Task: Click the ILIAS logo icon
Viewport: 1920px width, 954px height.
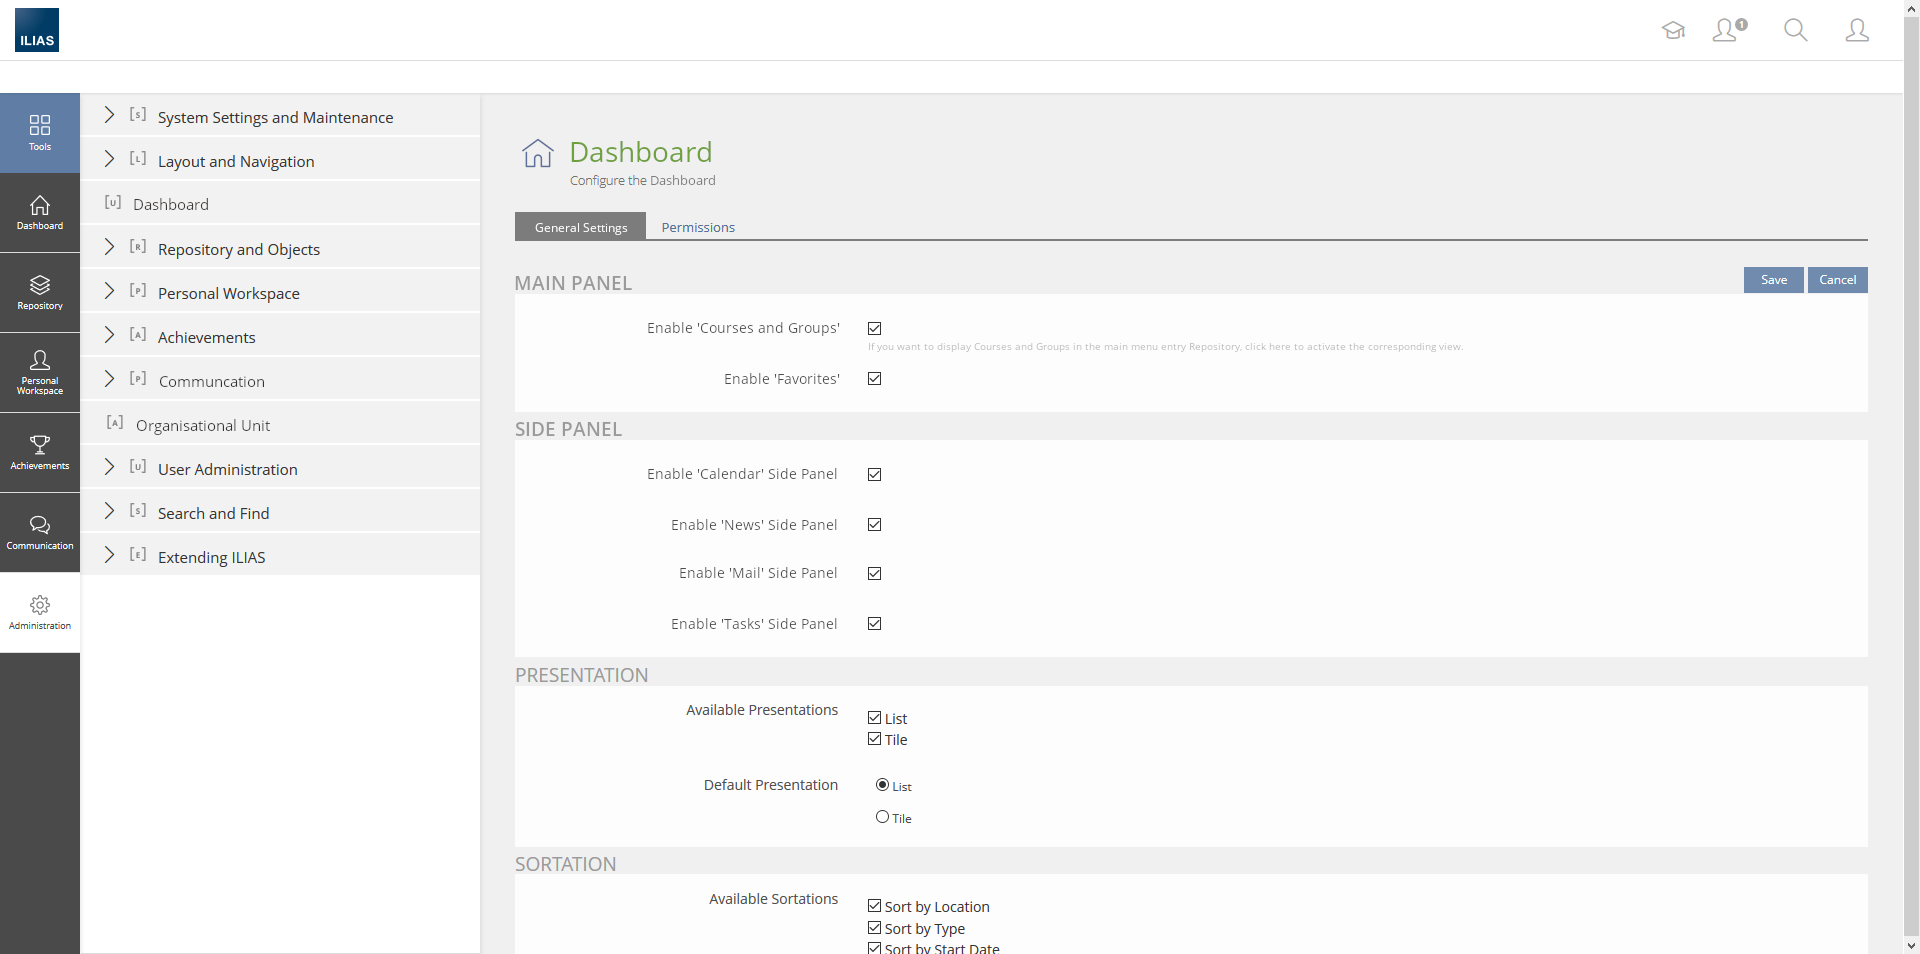Action: pyautogui.click(x=37, y=30)
